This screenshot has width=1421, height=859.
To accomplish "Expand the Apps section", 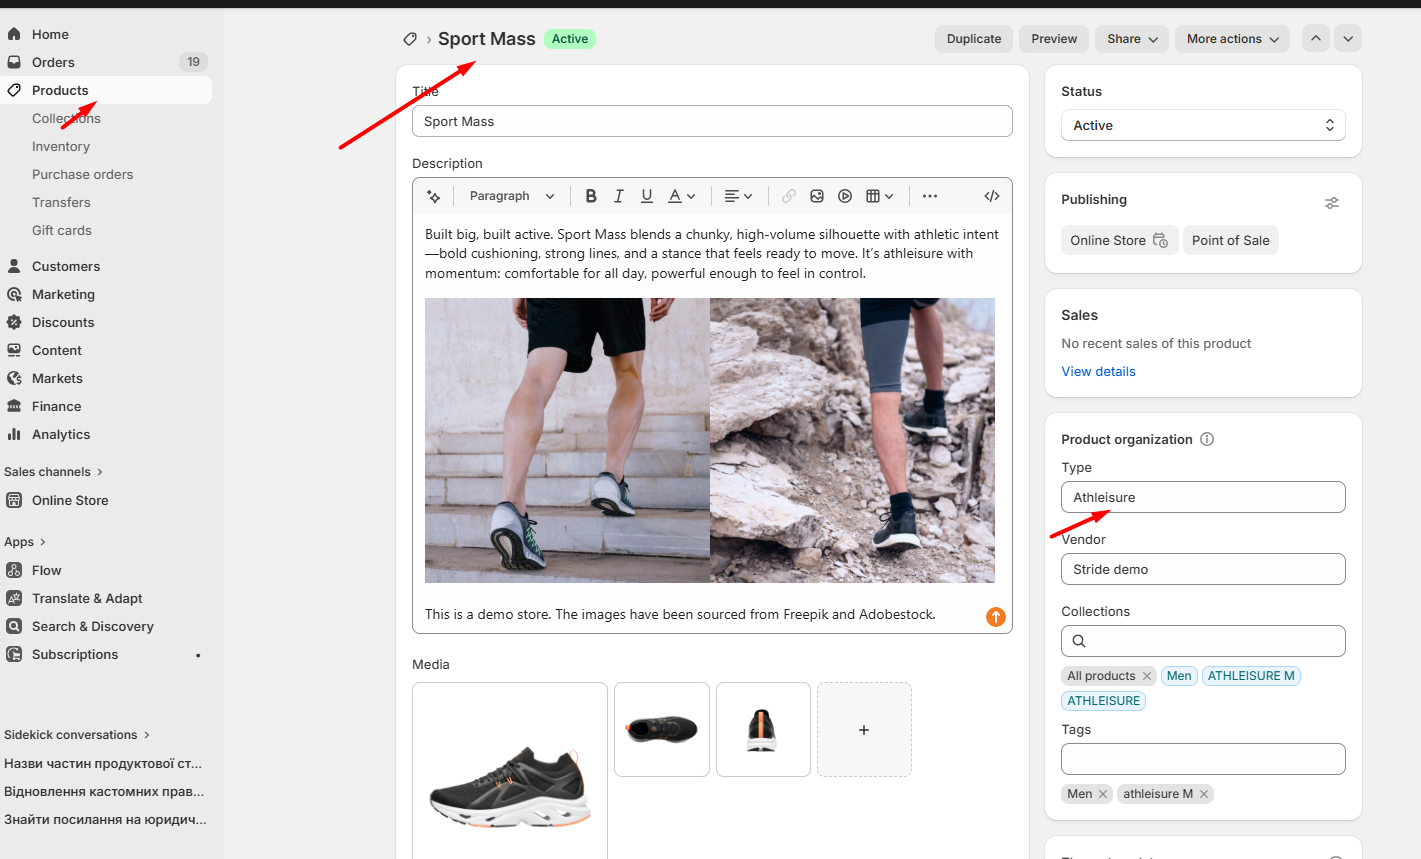I will pos(25,542).
